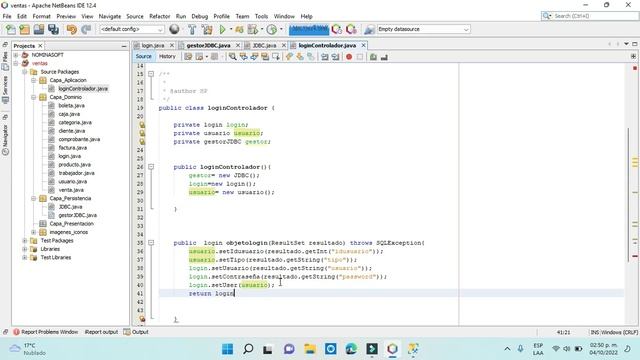Click the Shift Line Left editor icon
Image resolution: width=640 pixels, height=360 pixels.
point(324,57)
